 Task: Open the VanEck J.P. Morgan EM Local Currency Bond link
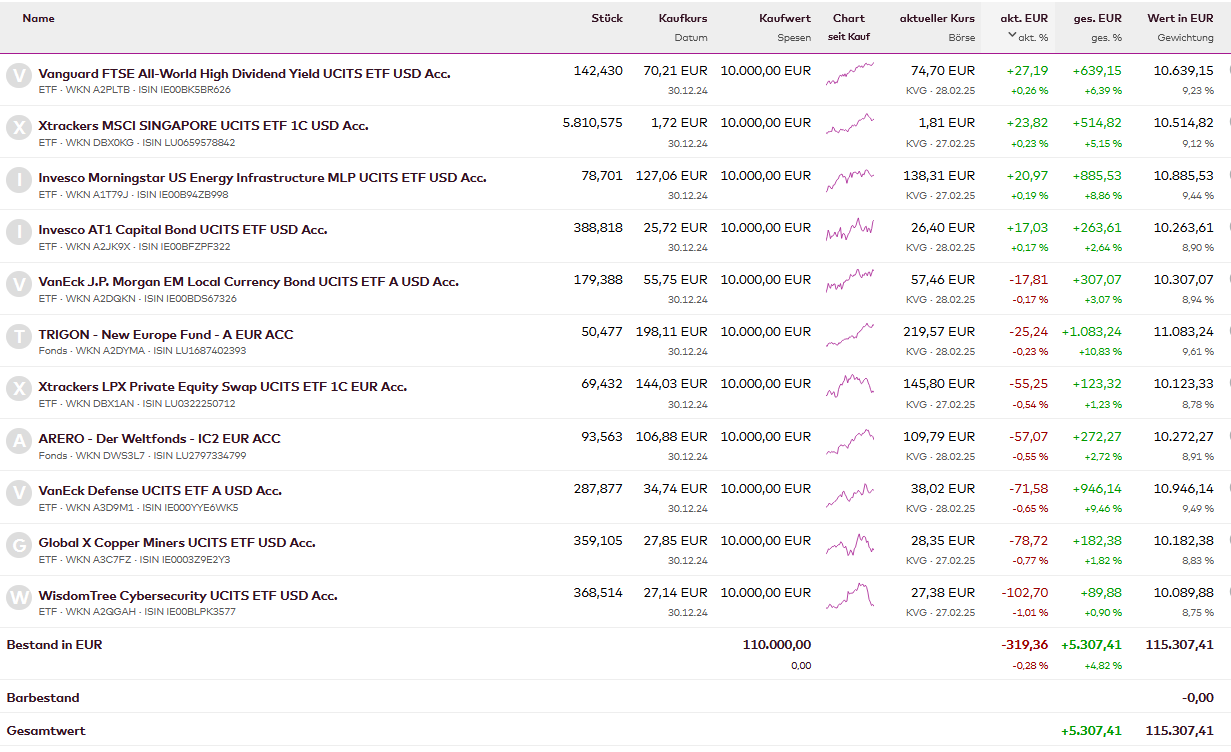[x=248, y=282]
